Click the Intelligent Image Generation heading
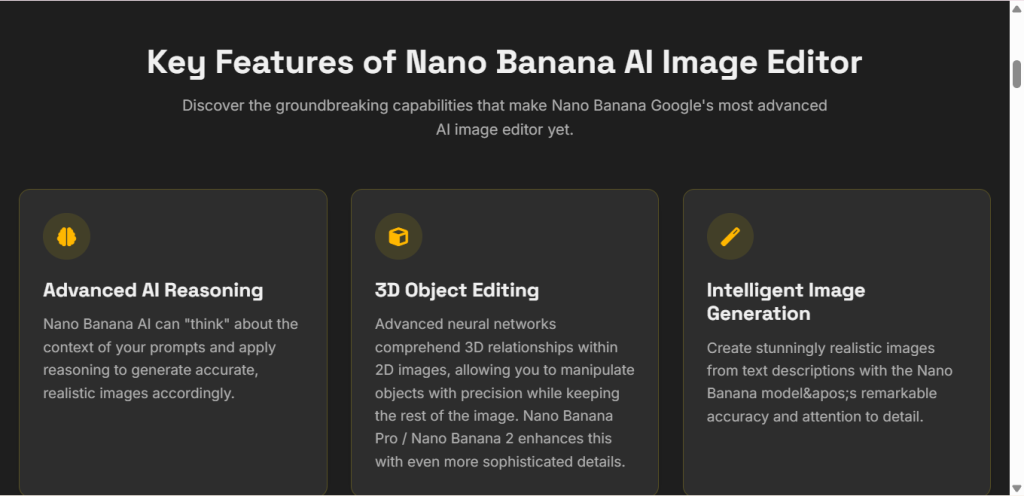The image size is (1024, 496). tap(786, 302)
